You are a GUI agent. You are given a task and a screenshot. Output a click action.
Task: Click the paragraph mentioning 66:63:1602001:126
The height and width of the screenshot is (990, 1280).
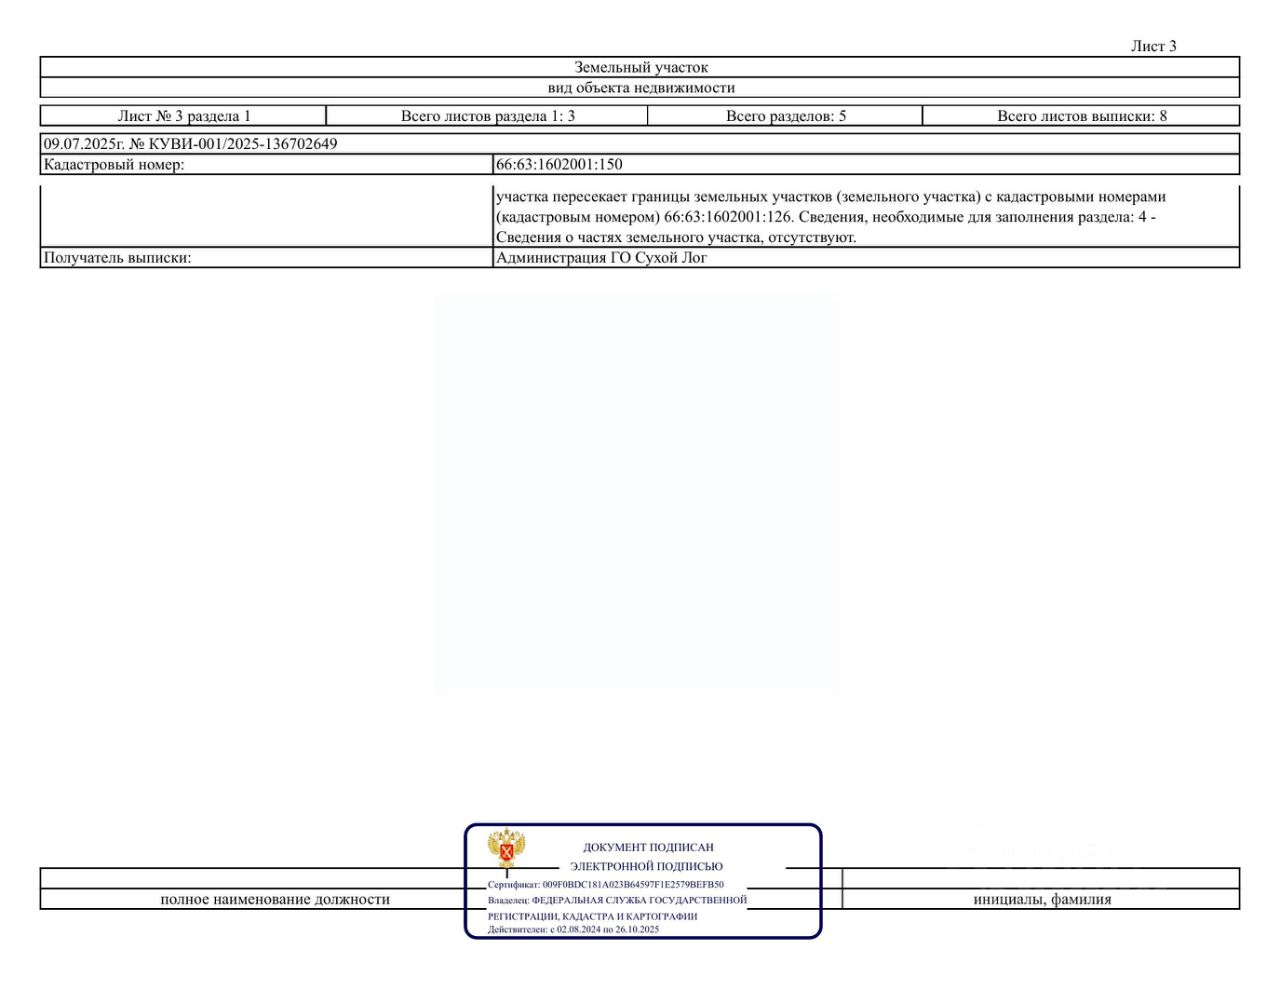(x=831, y=217)
